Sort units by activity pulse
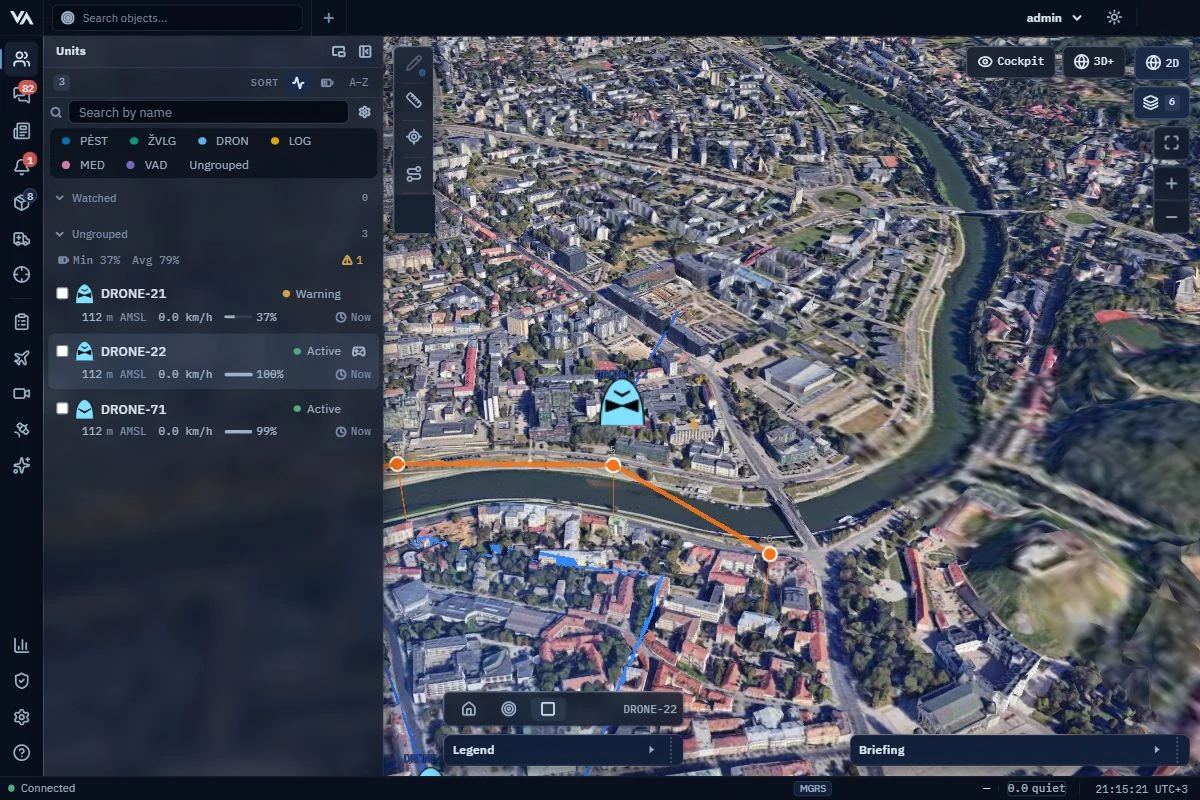 [x=298, y=82]
